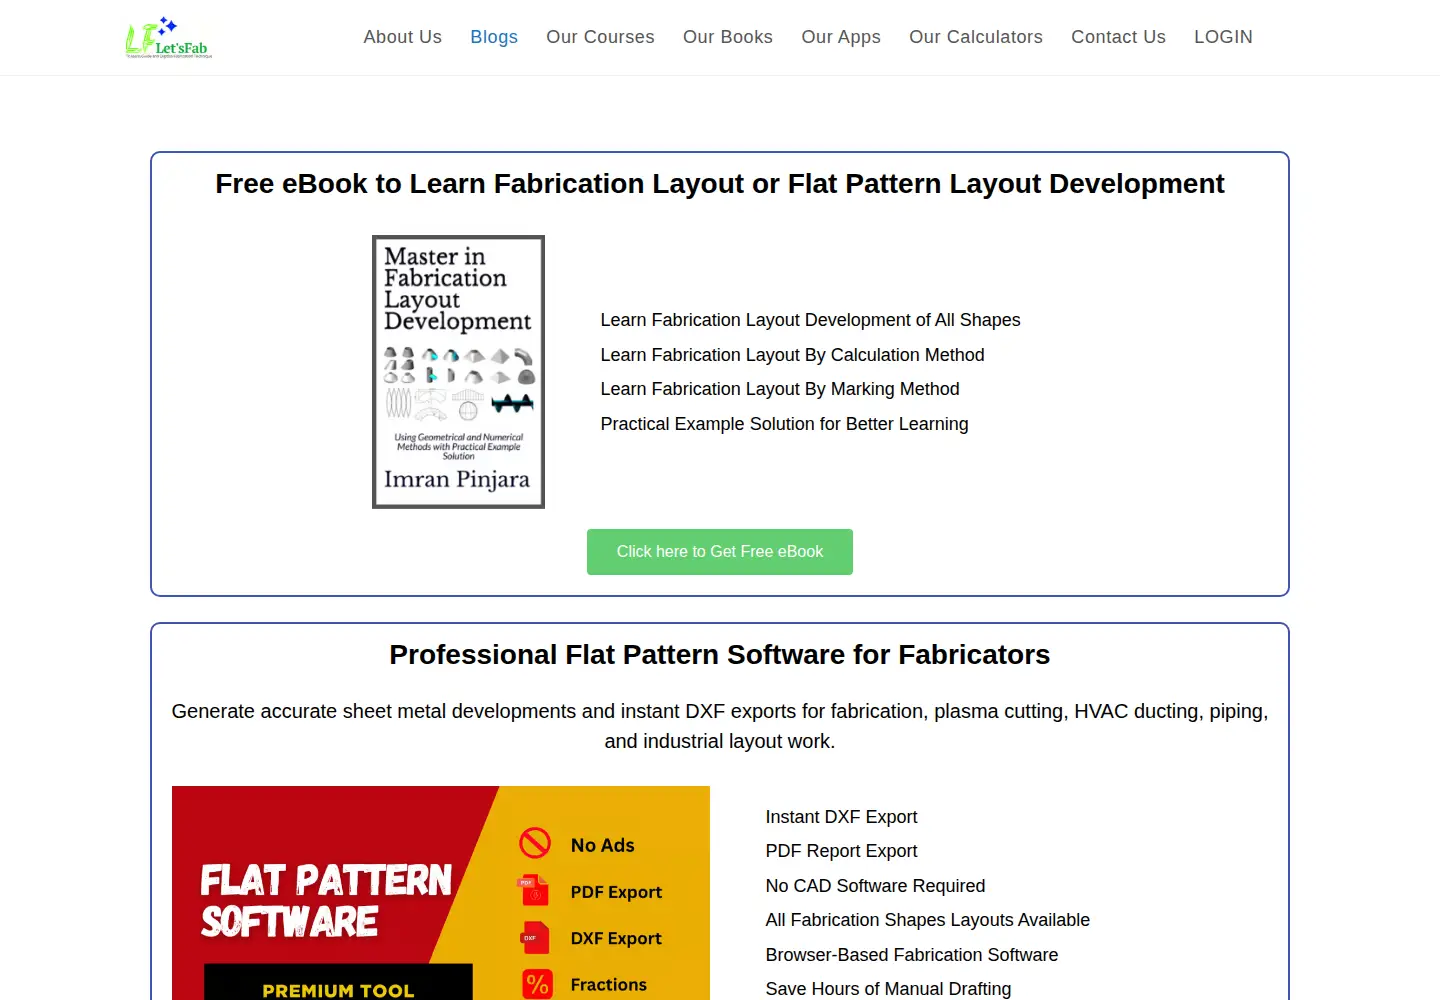Click the Let'sFab logo
1440x1000 pixels.
point(168,38)
